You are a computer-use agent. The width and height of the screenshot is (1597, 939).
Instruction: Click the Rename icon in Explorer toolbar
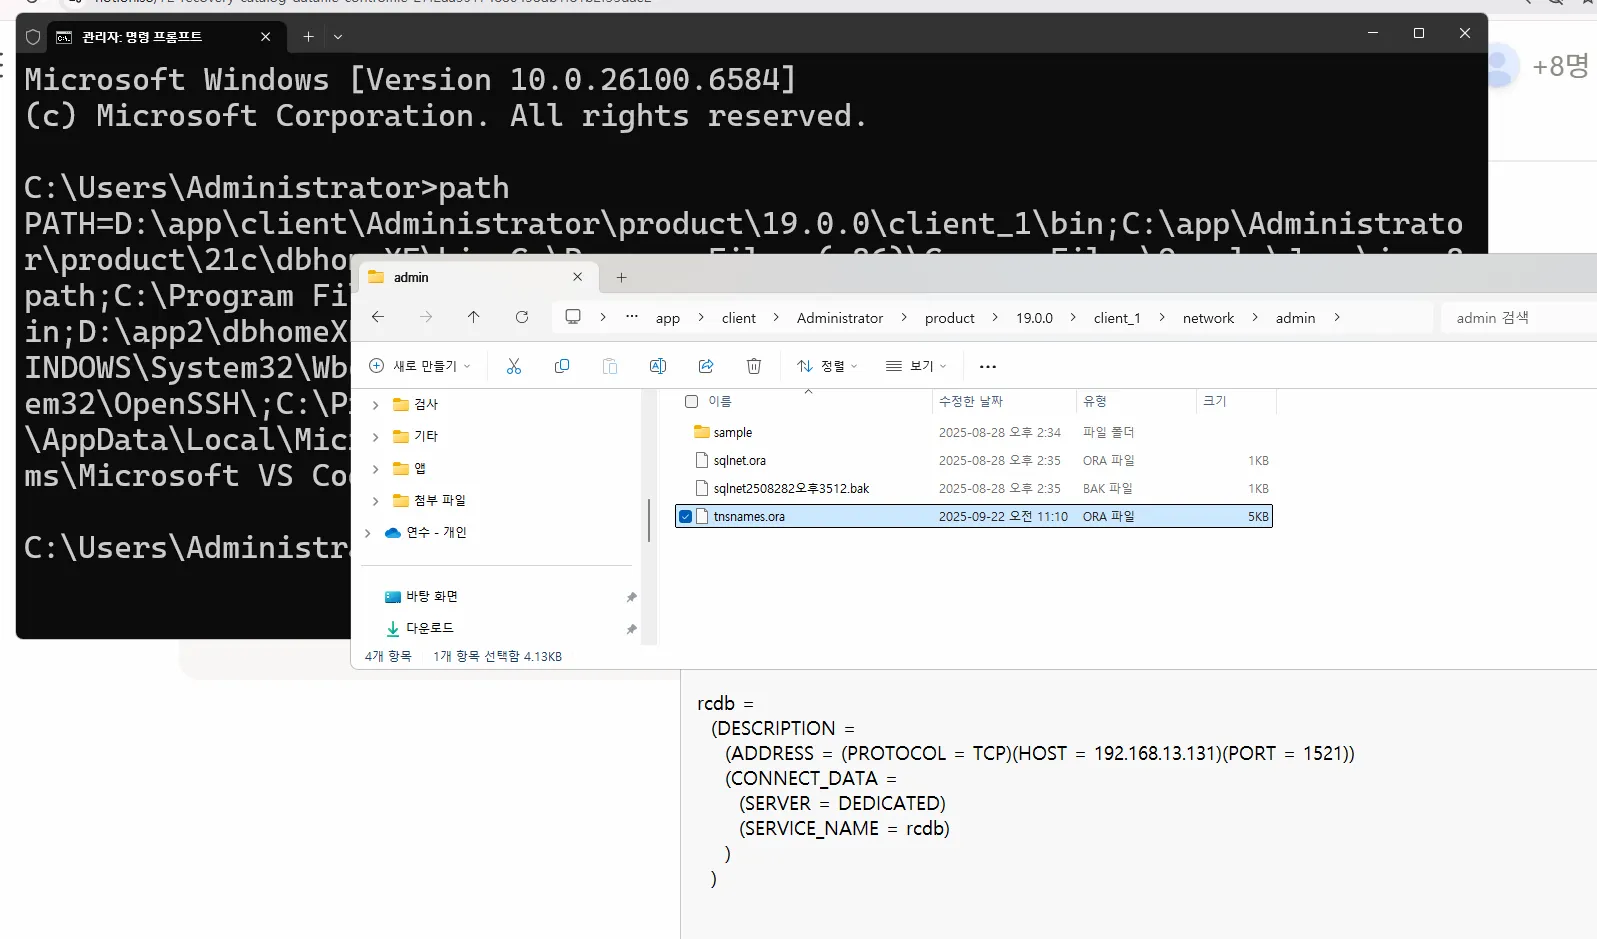tap(658, 366)
